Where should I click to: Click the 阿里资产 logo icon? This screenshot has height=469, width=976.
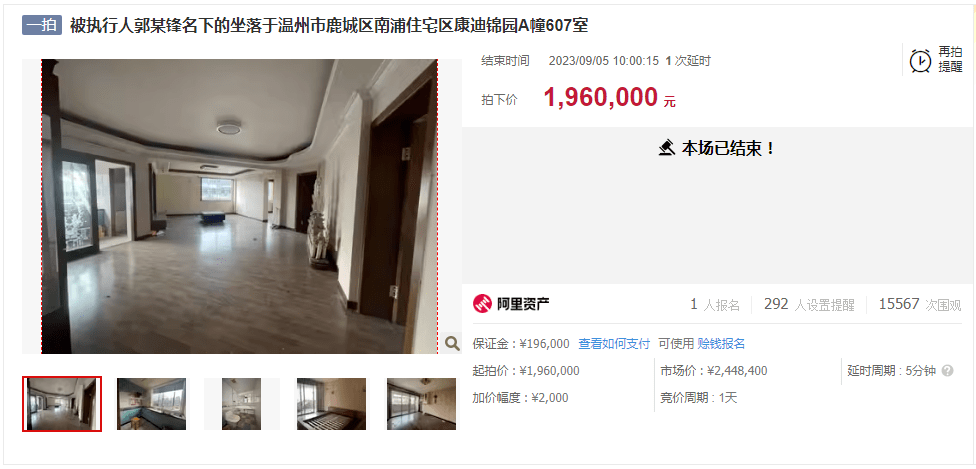pos(482,304)
